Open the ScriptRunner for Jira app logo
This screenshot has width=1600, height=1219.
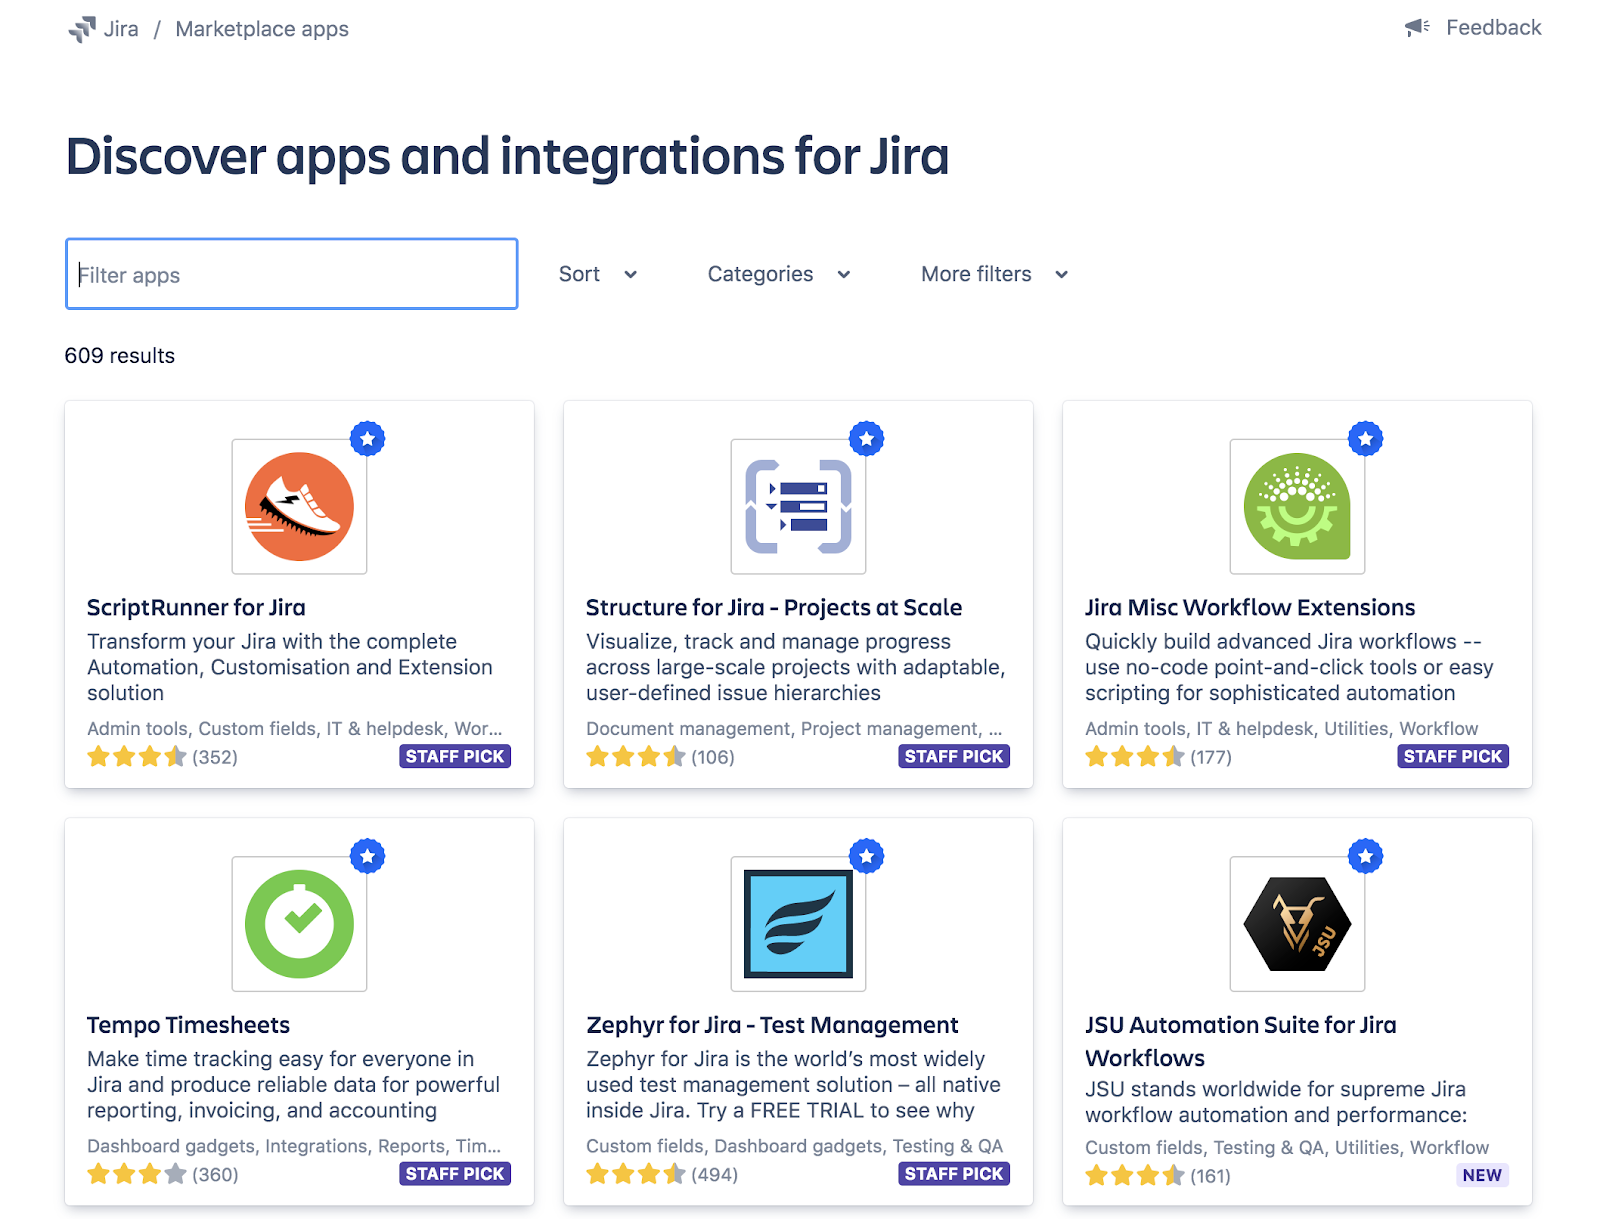click(299, 506)
